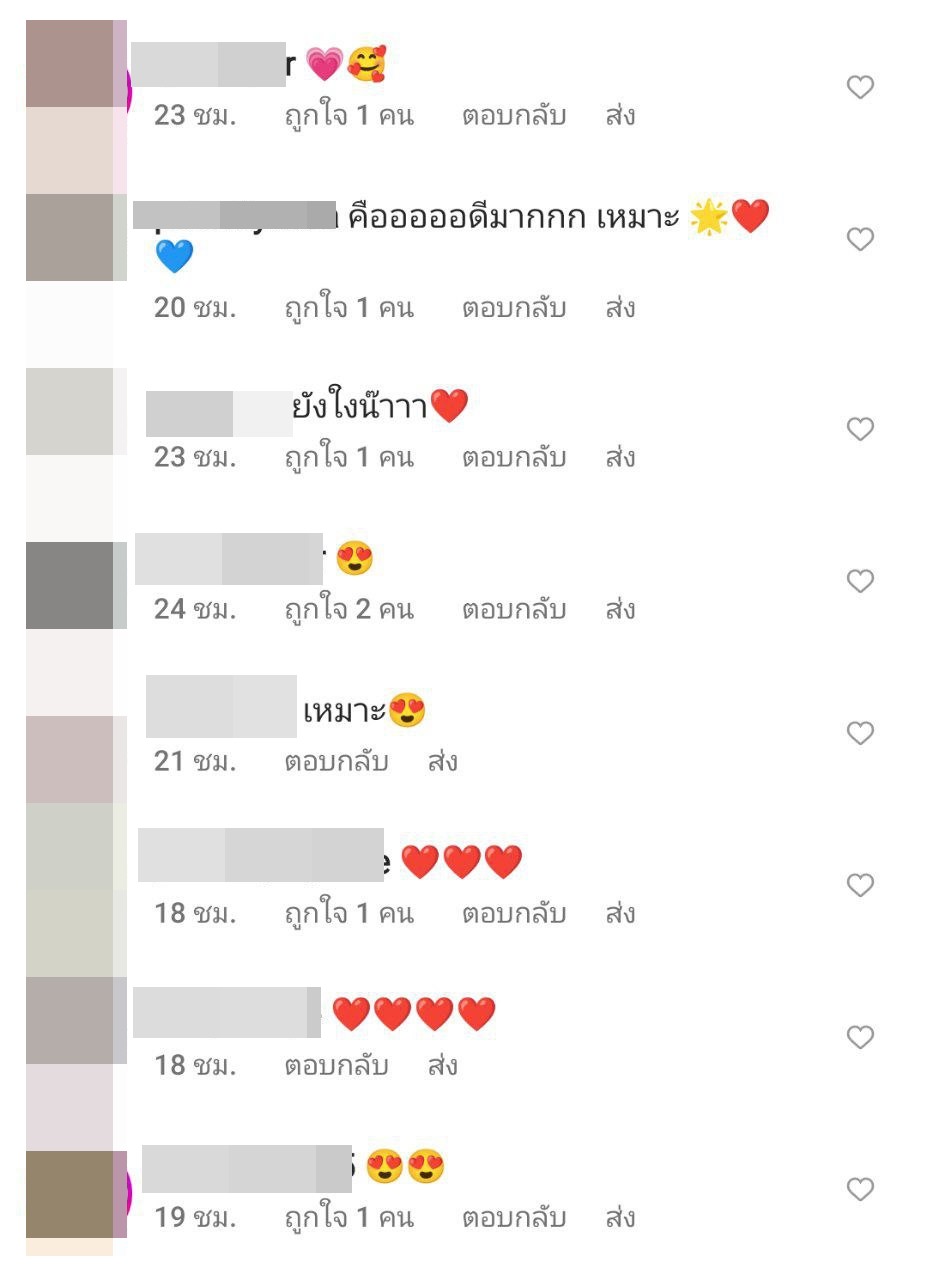
Task: Send the four red hearts comment
Action: click(x=443, y=1066)
